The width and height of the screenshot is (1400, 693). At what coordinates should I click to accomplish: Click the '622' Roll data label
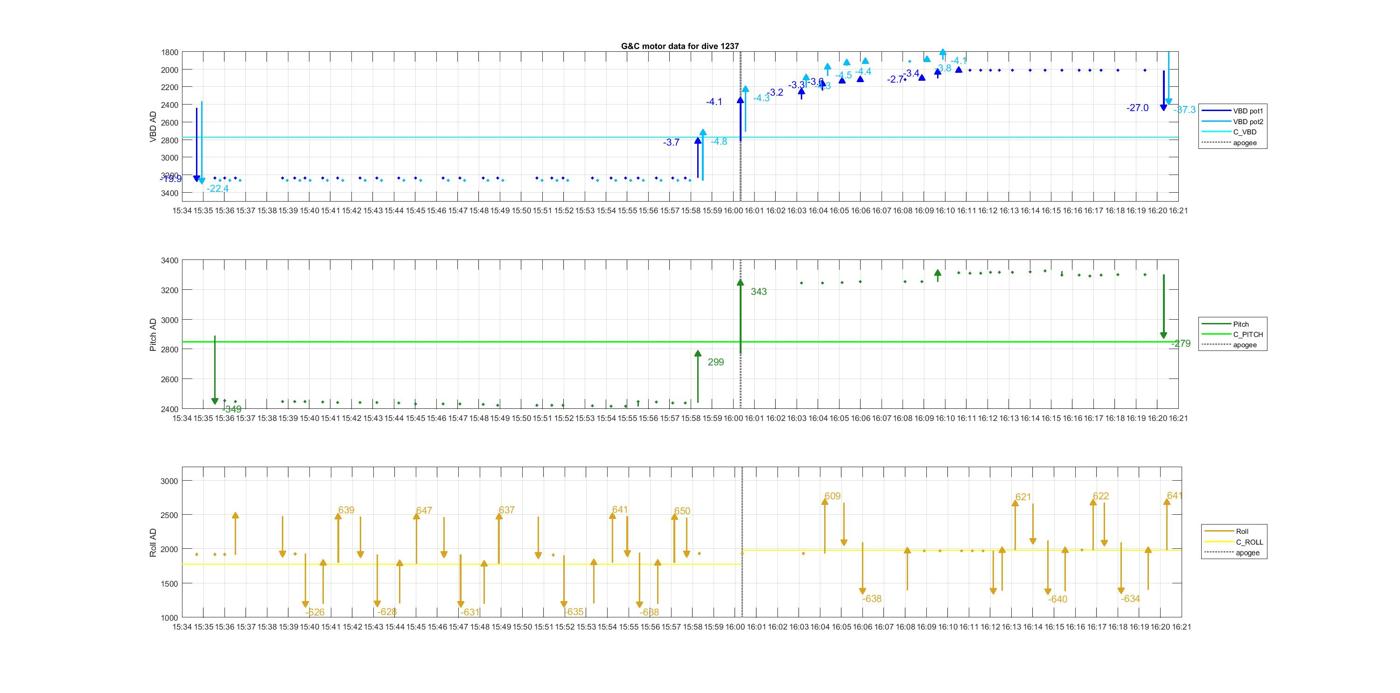(x=1101, y=496)
